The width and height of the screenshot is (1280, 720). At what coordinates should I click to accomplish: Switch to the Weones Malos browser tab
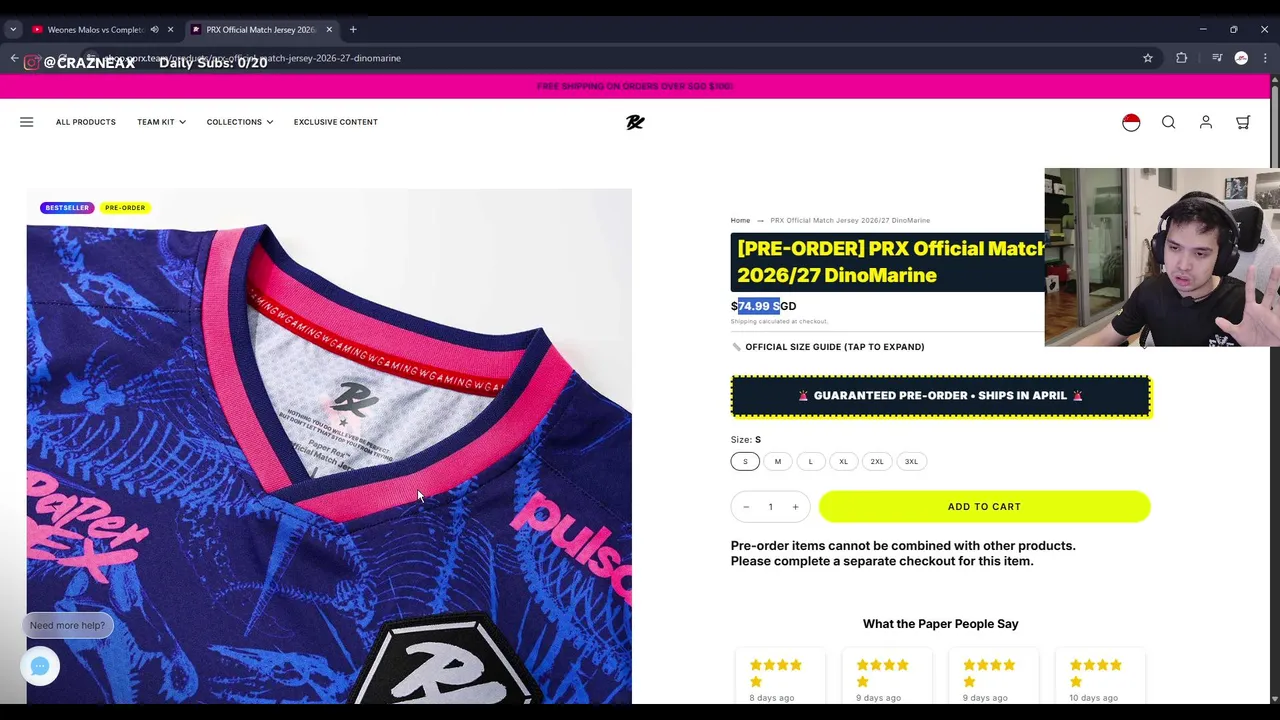(96, 30)
